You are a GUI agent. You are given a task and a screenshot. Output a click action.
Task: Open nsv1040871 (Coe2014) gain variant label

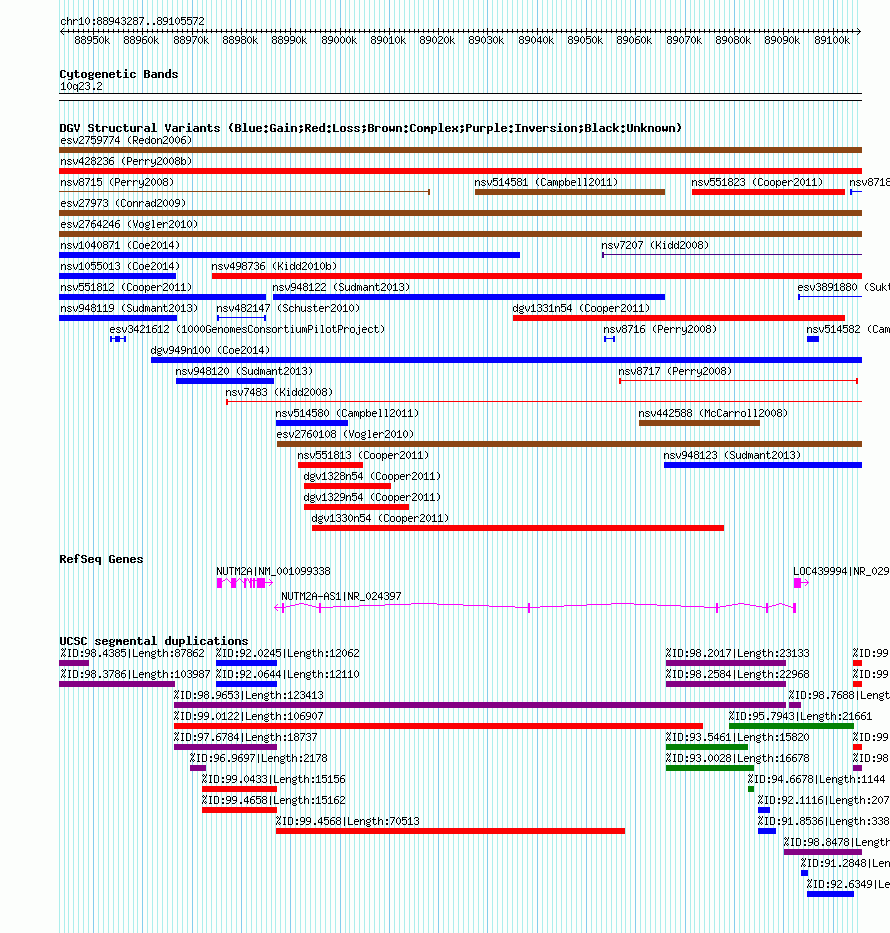120,245
